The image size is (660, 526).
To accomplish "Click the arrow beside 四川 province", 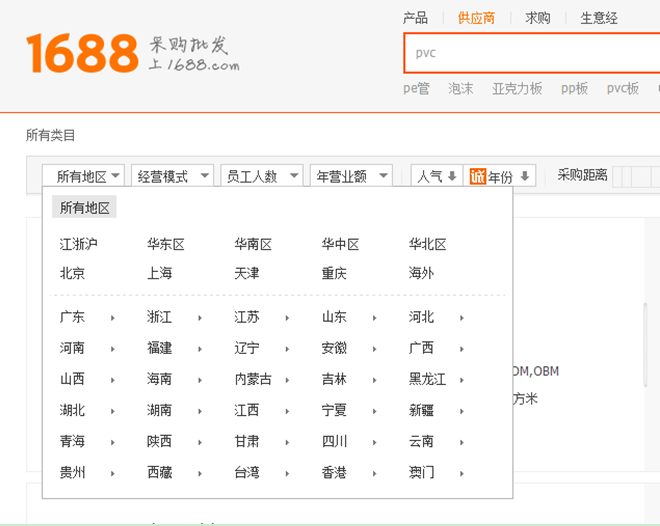I will (x=374, y=442).
